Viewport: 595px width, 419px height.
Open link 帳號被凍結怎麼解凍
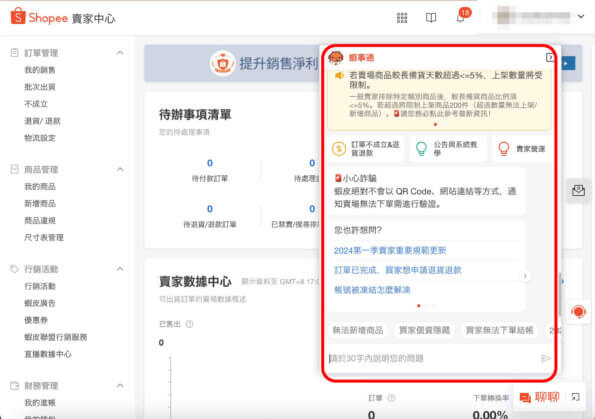coord(372,290)
